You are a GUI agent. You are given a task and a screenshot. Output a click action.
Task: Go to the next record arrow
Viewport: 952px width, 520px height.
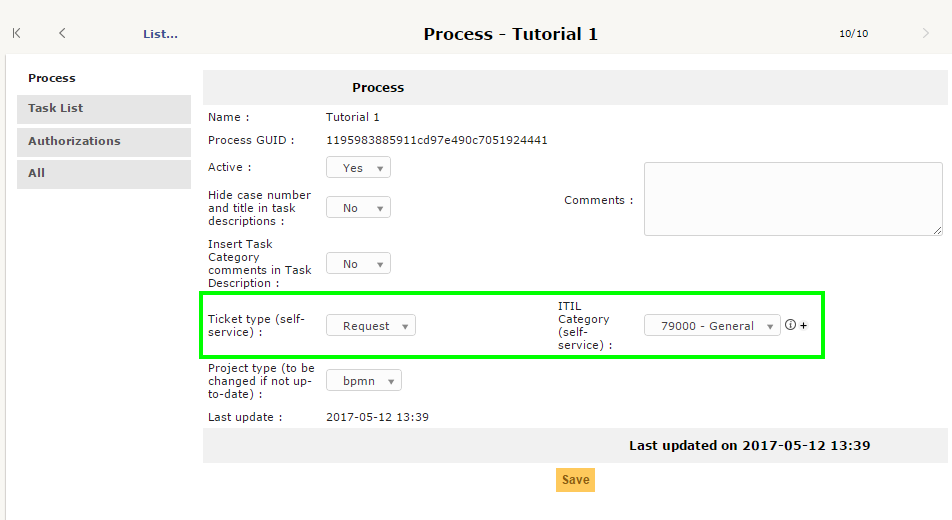tap(925, 33)
